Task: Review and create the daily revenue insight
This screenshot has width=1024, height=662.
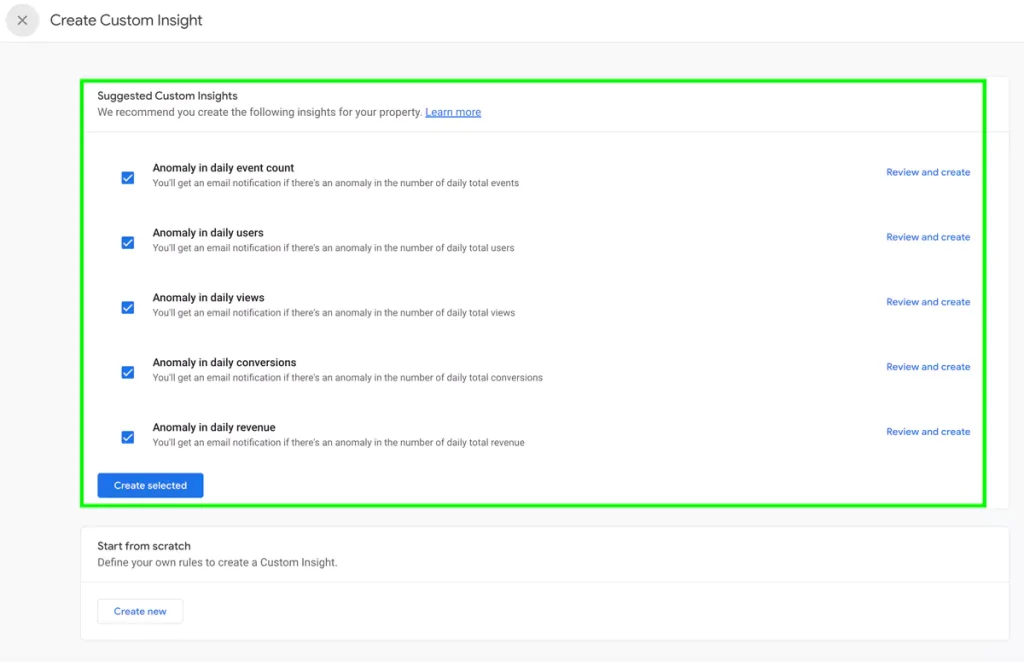Action: click(x=928, y=431)
